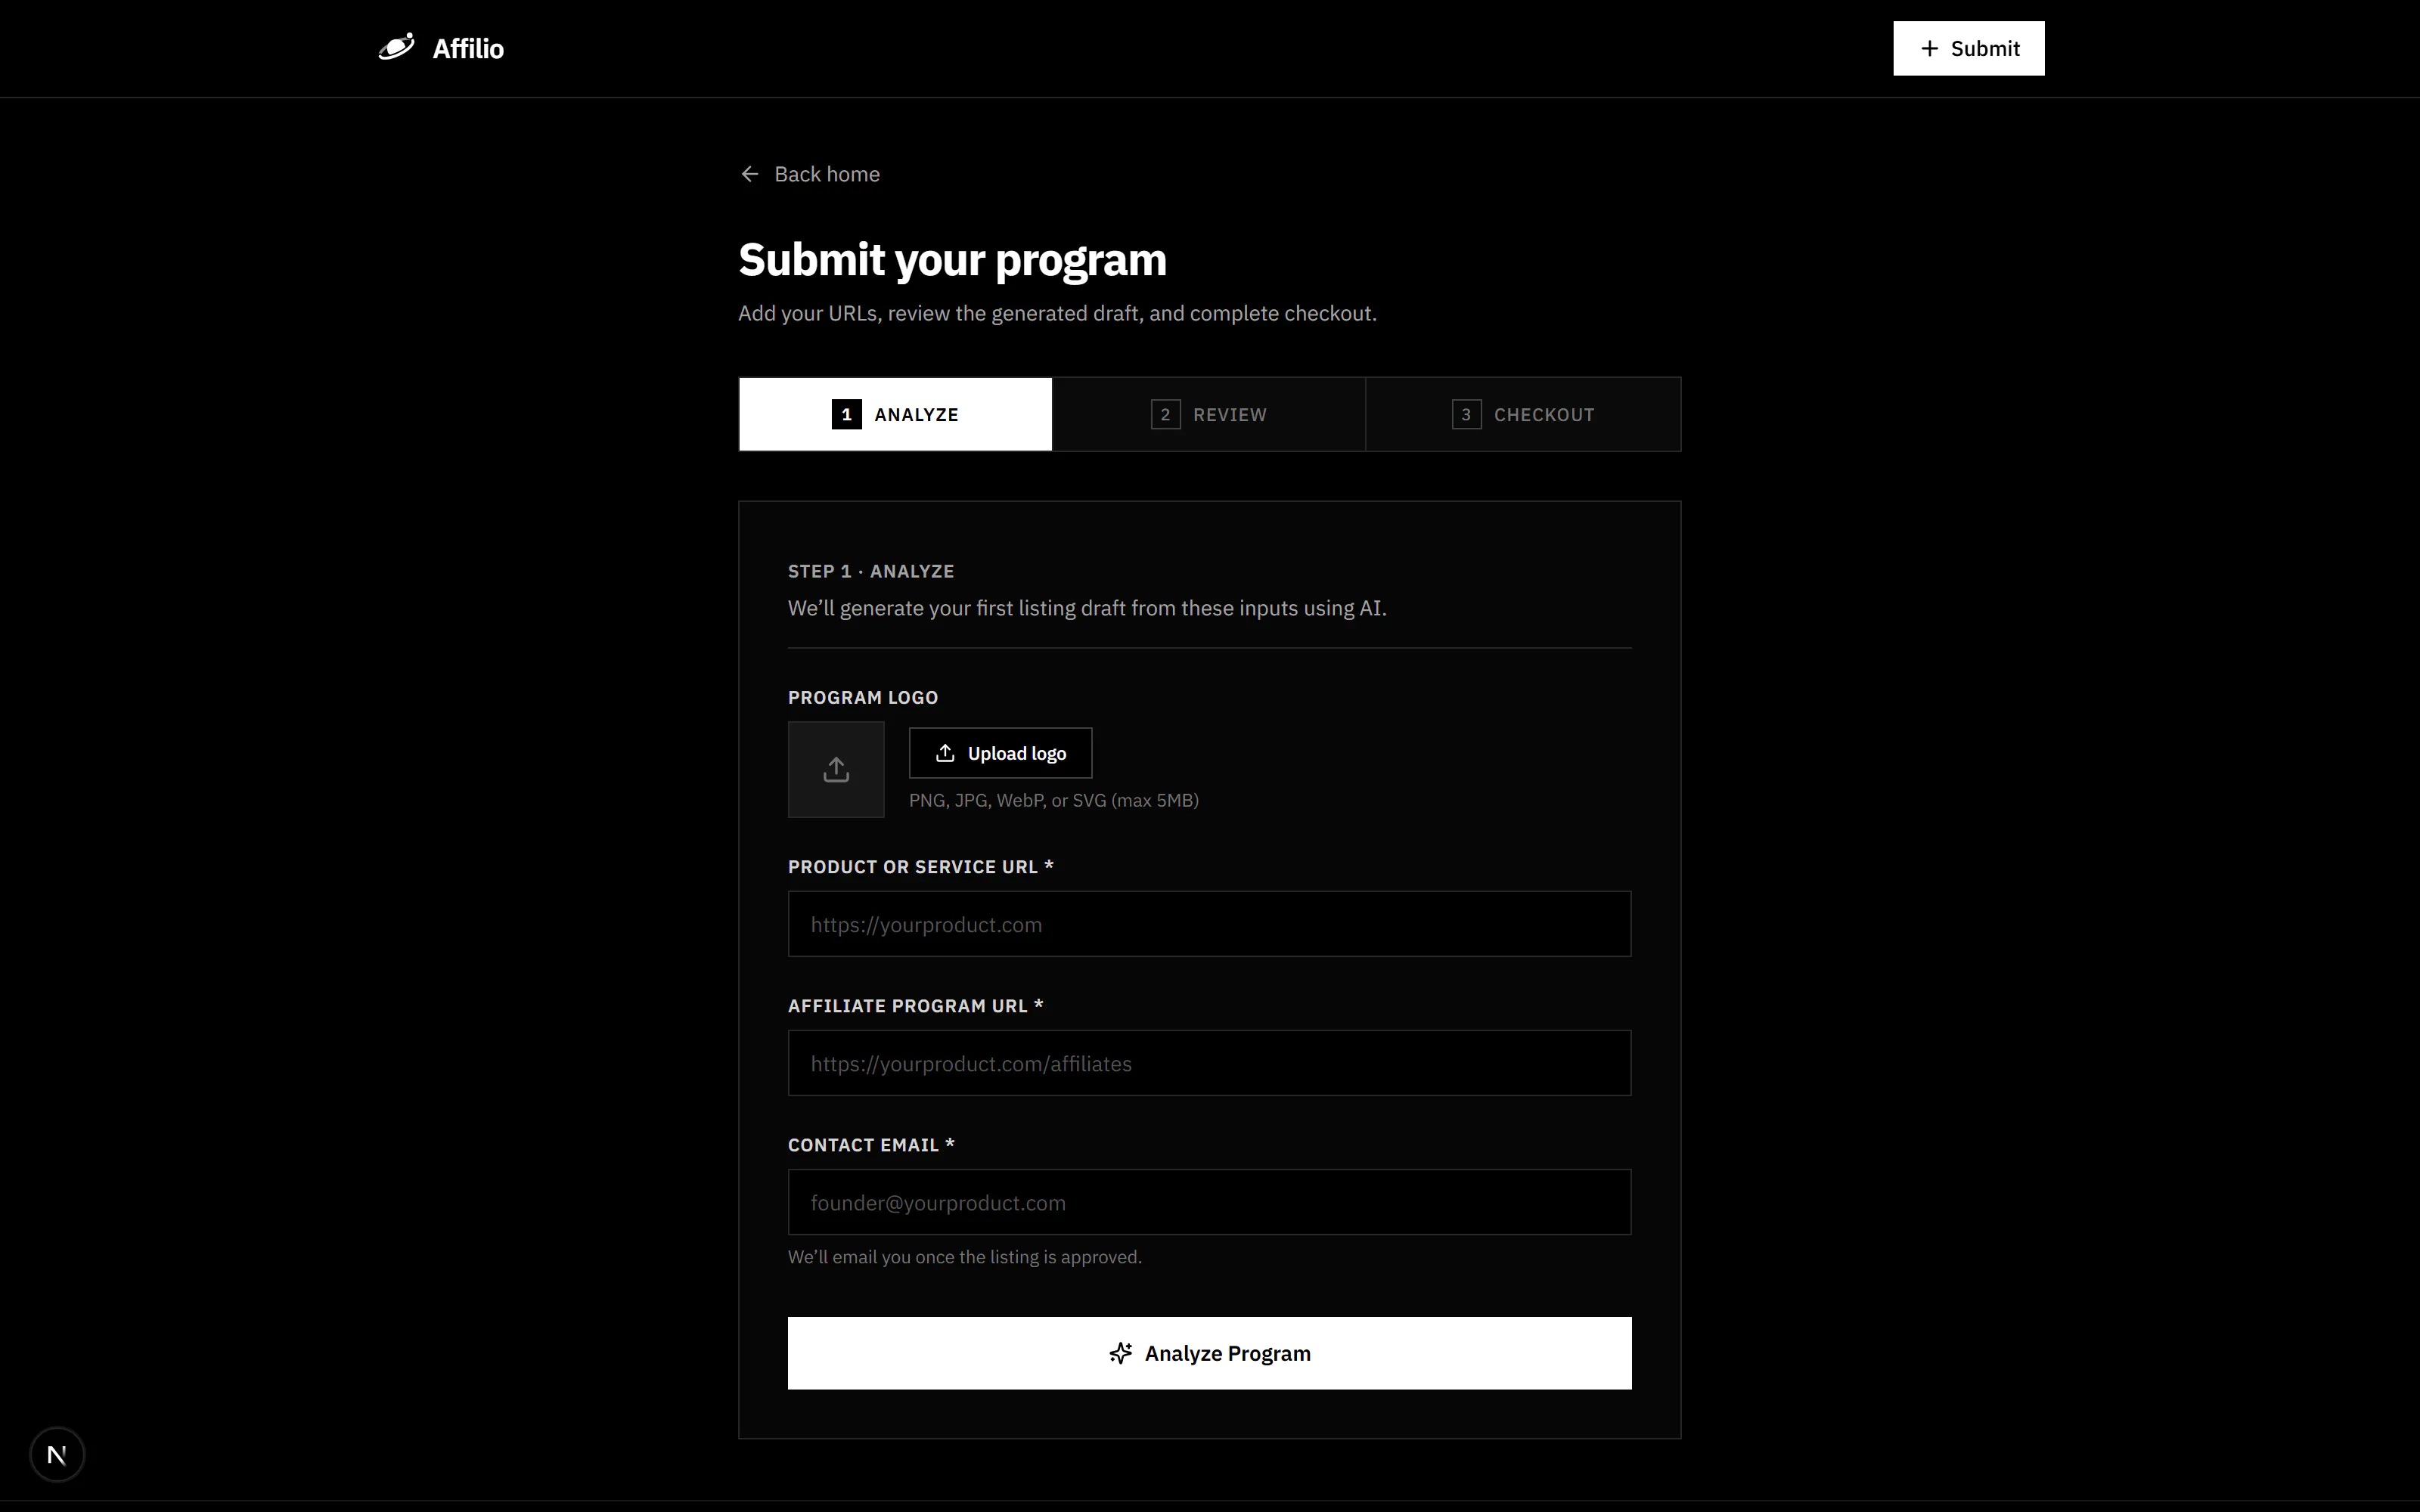The image size is (2420, 1512).
Task: Click the 'Submit your program' heading
Action: (x=952, y=260)
